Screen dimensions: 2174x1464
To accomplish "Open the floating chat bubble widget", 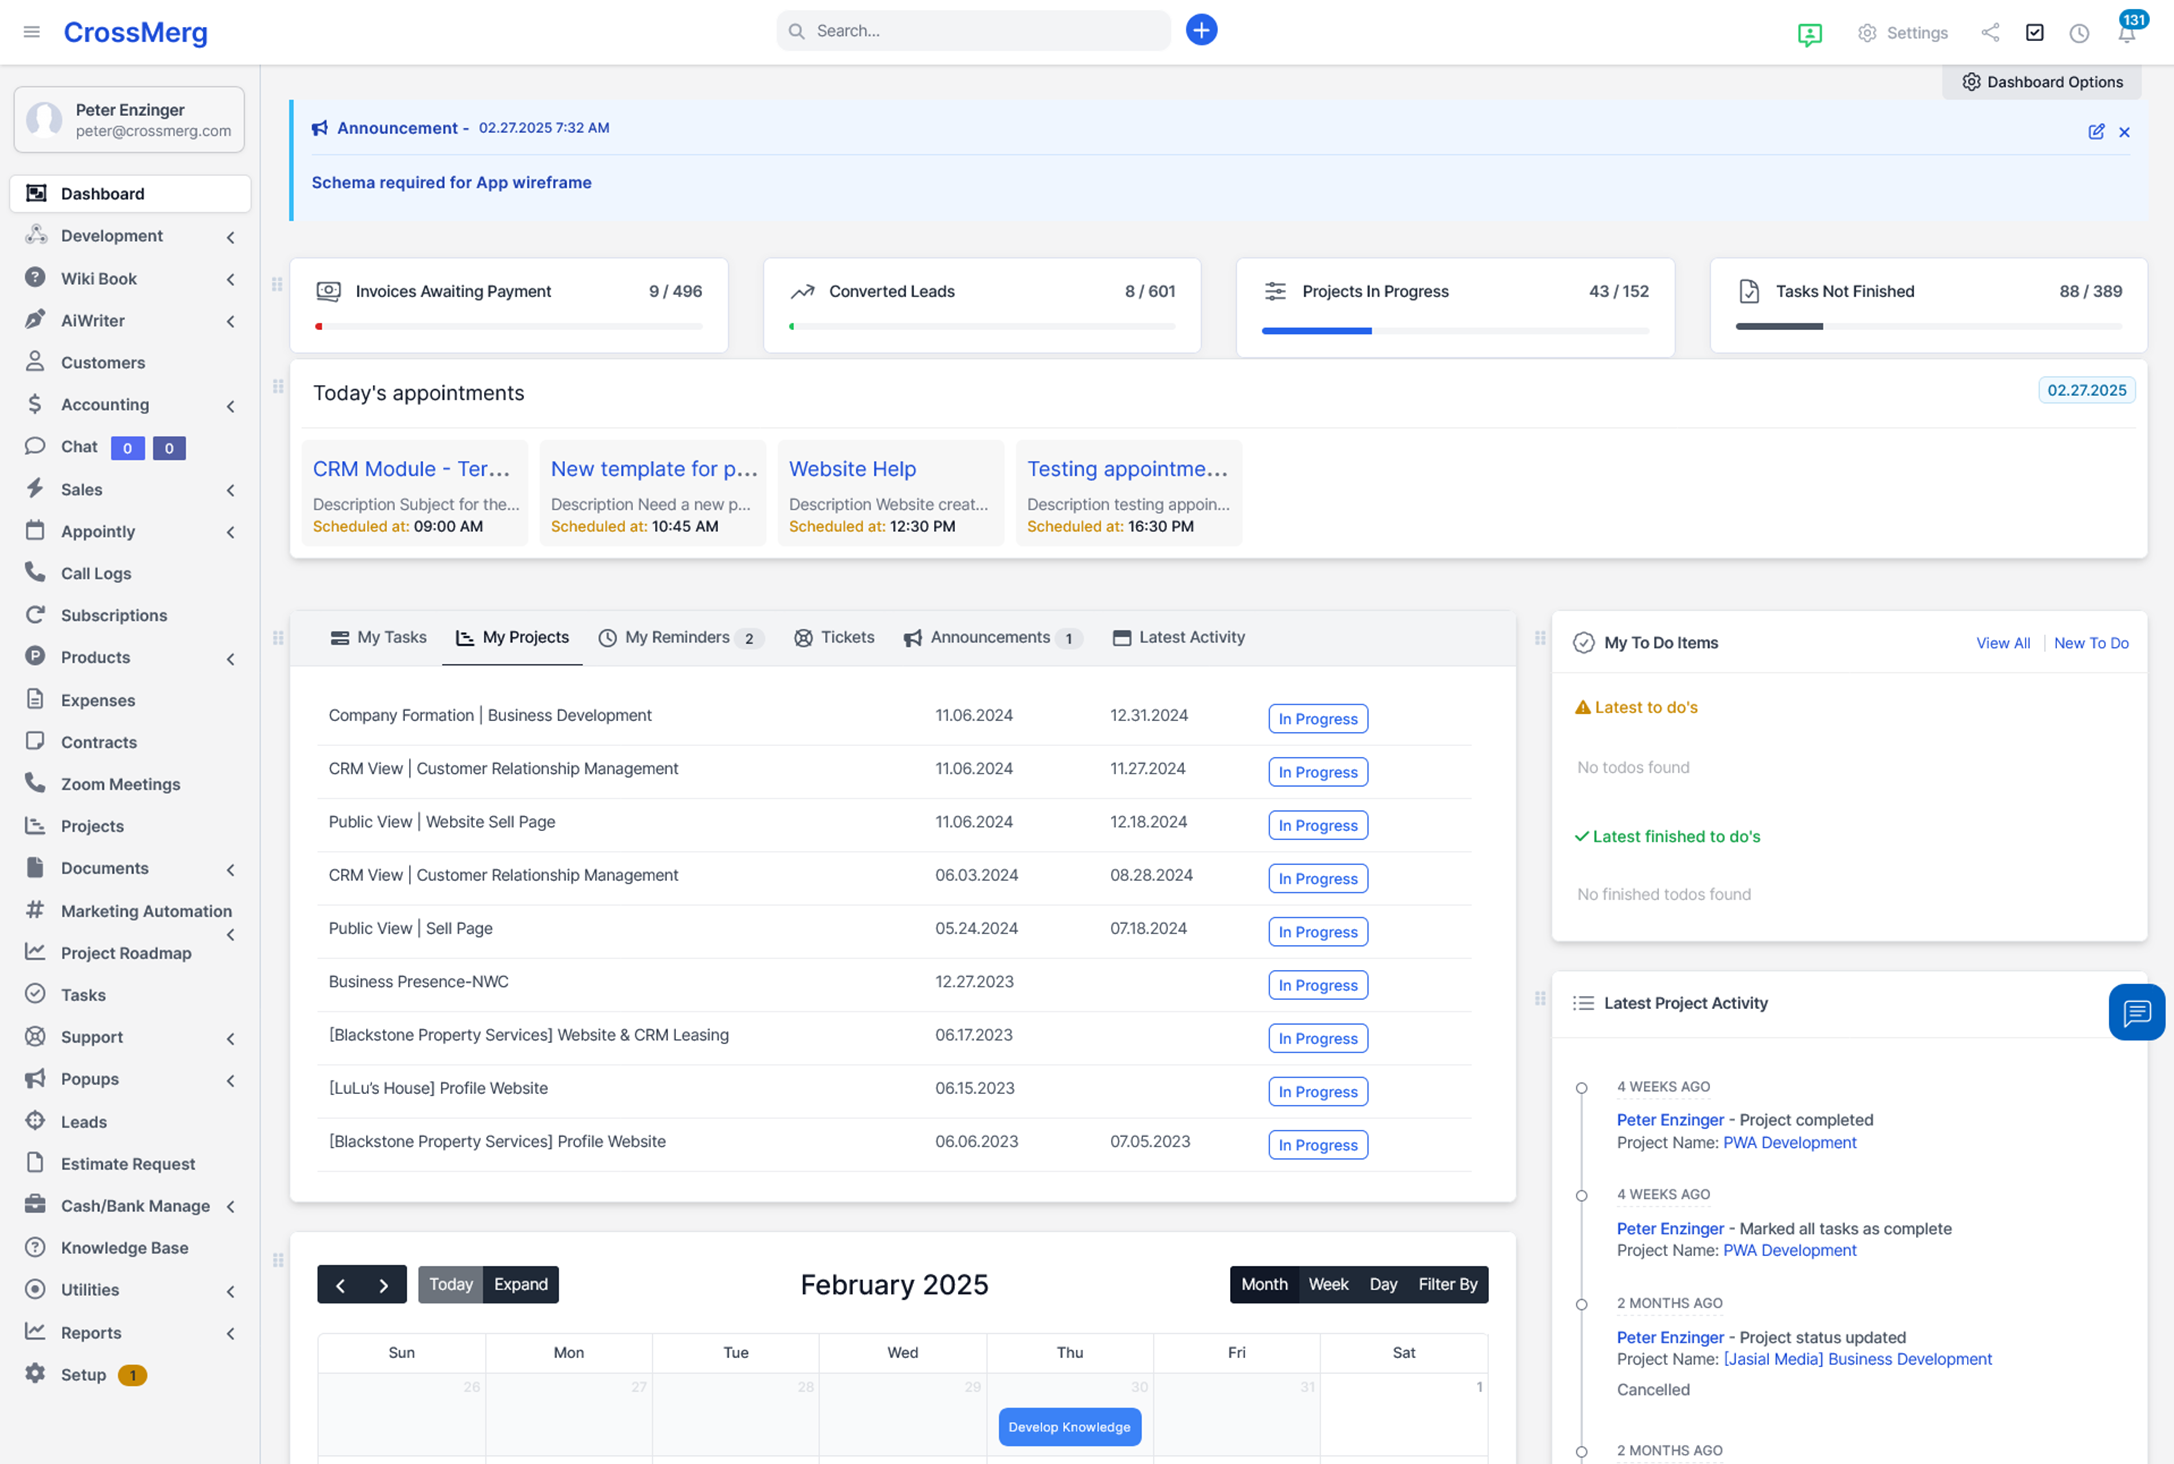I will click(2136, 1012).
